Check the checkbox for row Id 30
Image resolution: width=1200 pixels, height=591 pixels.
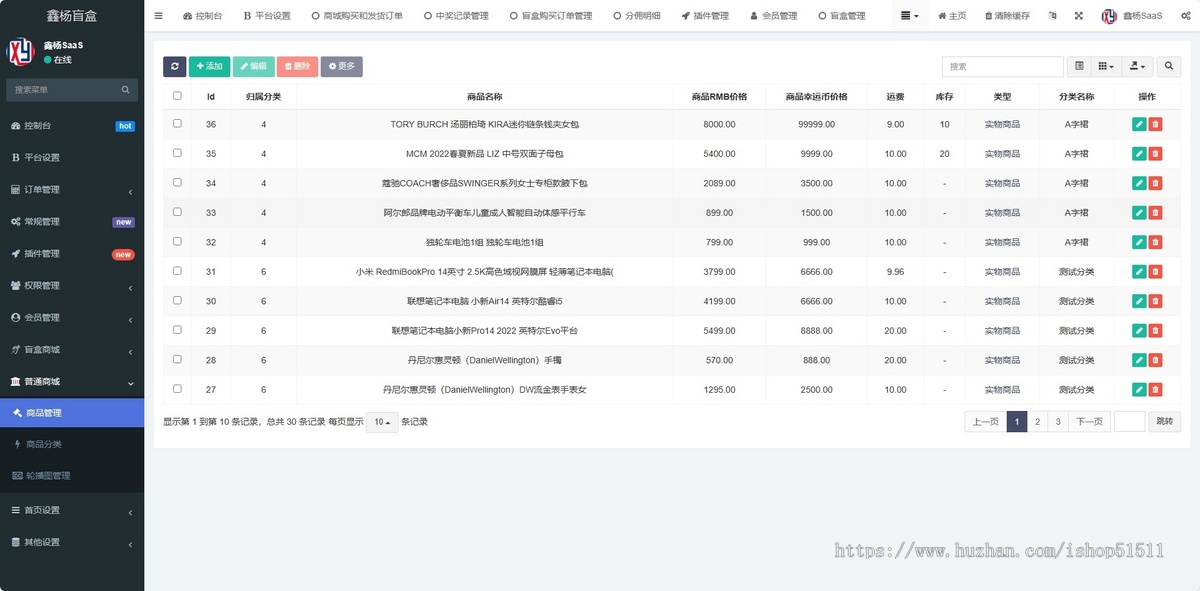tap(177, 300)
